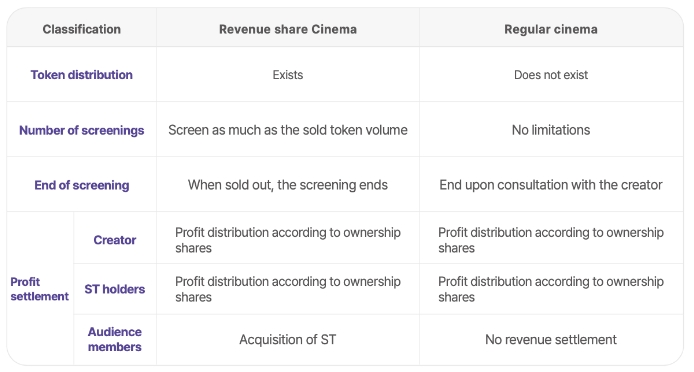Click Acquisition of ST cell
Image resolution: width=694 pixels, height=372 pixels.
[x=288, y=340]
